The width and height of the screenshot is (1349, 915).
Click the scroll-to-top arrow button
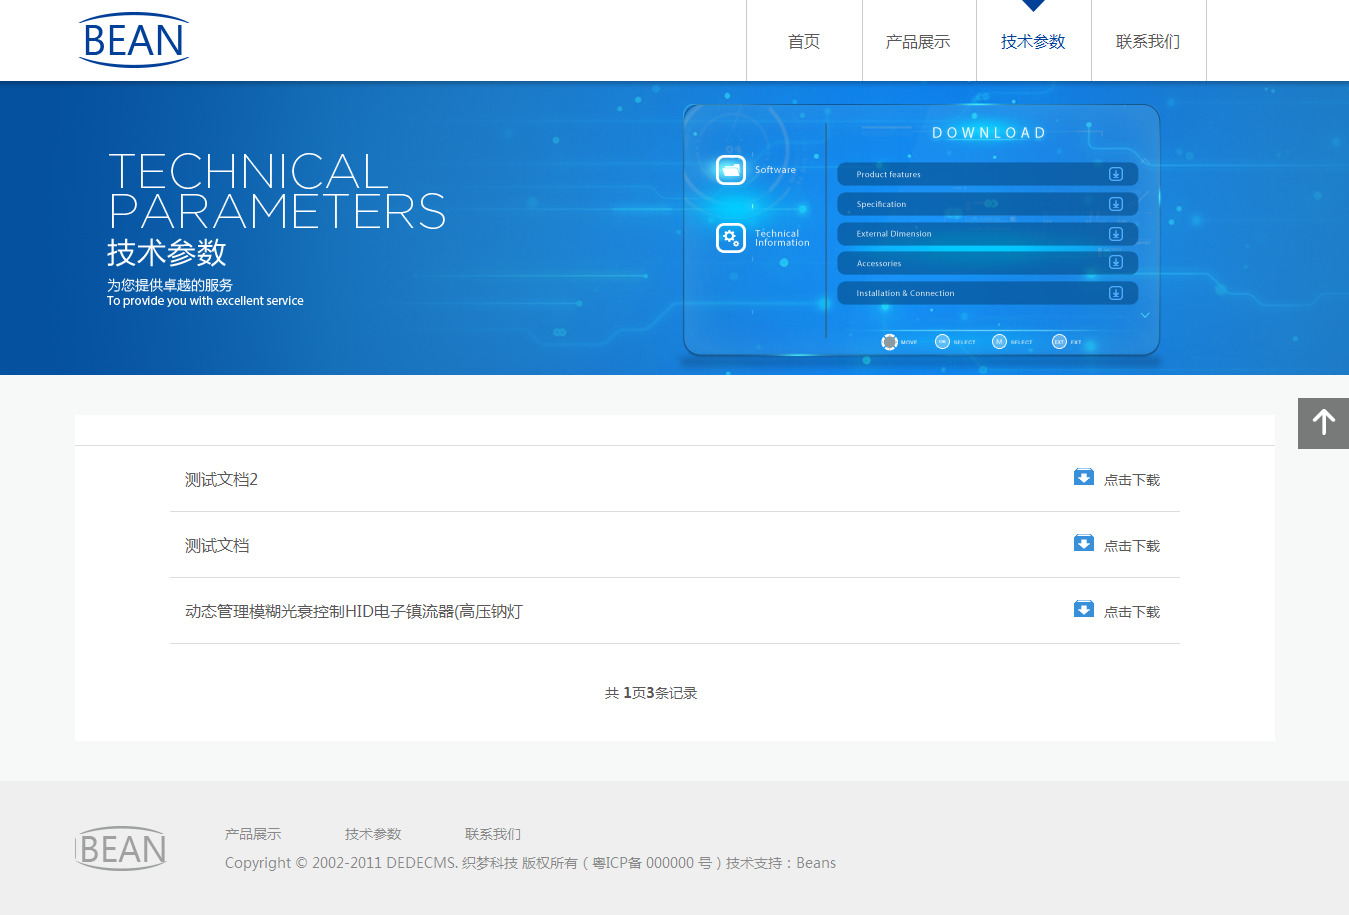[1323, 423]
